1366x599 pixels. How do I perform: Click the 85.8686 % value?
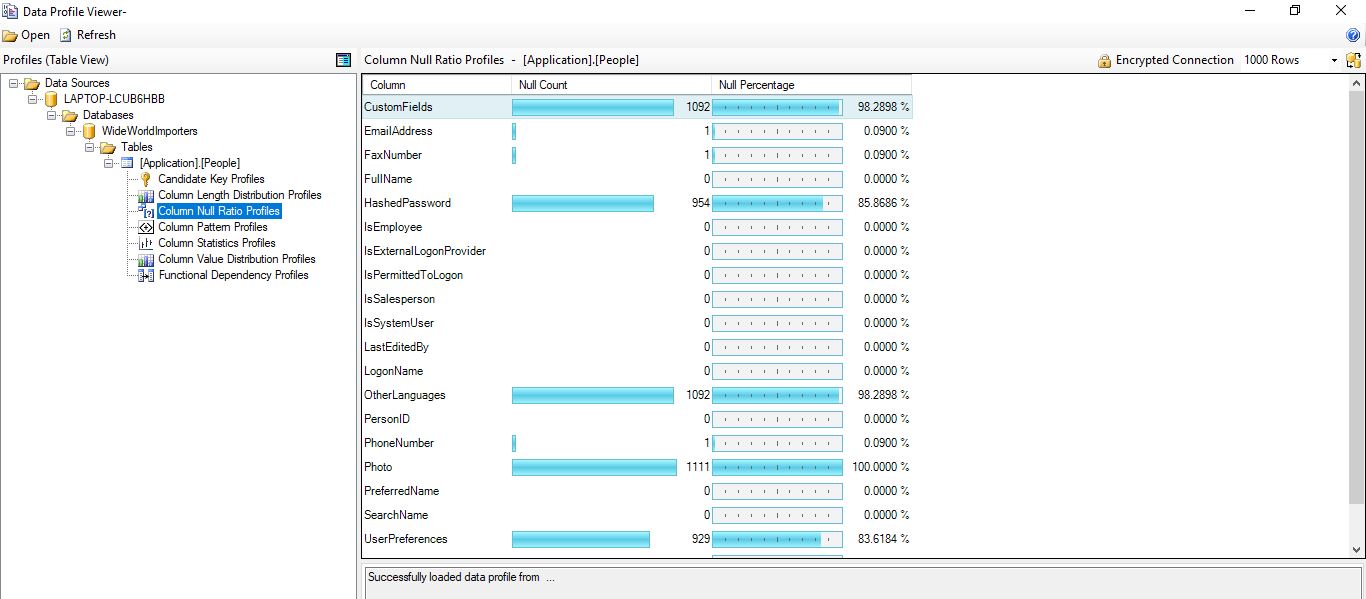pos(883,203)
